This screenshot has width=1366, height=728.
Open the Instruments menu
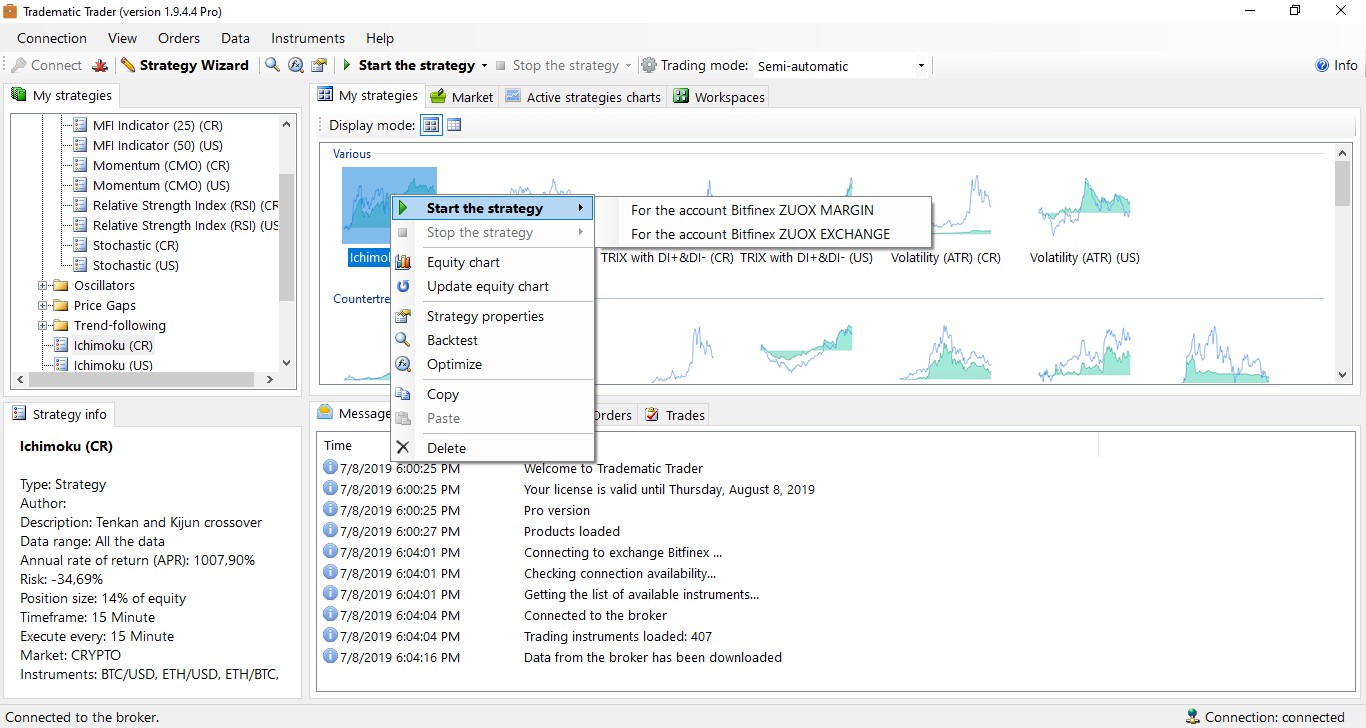[307, 38]
